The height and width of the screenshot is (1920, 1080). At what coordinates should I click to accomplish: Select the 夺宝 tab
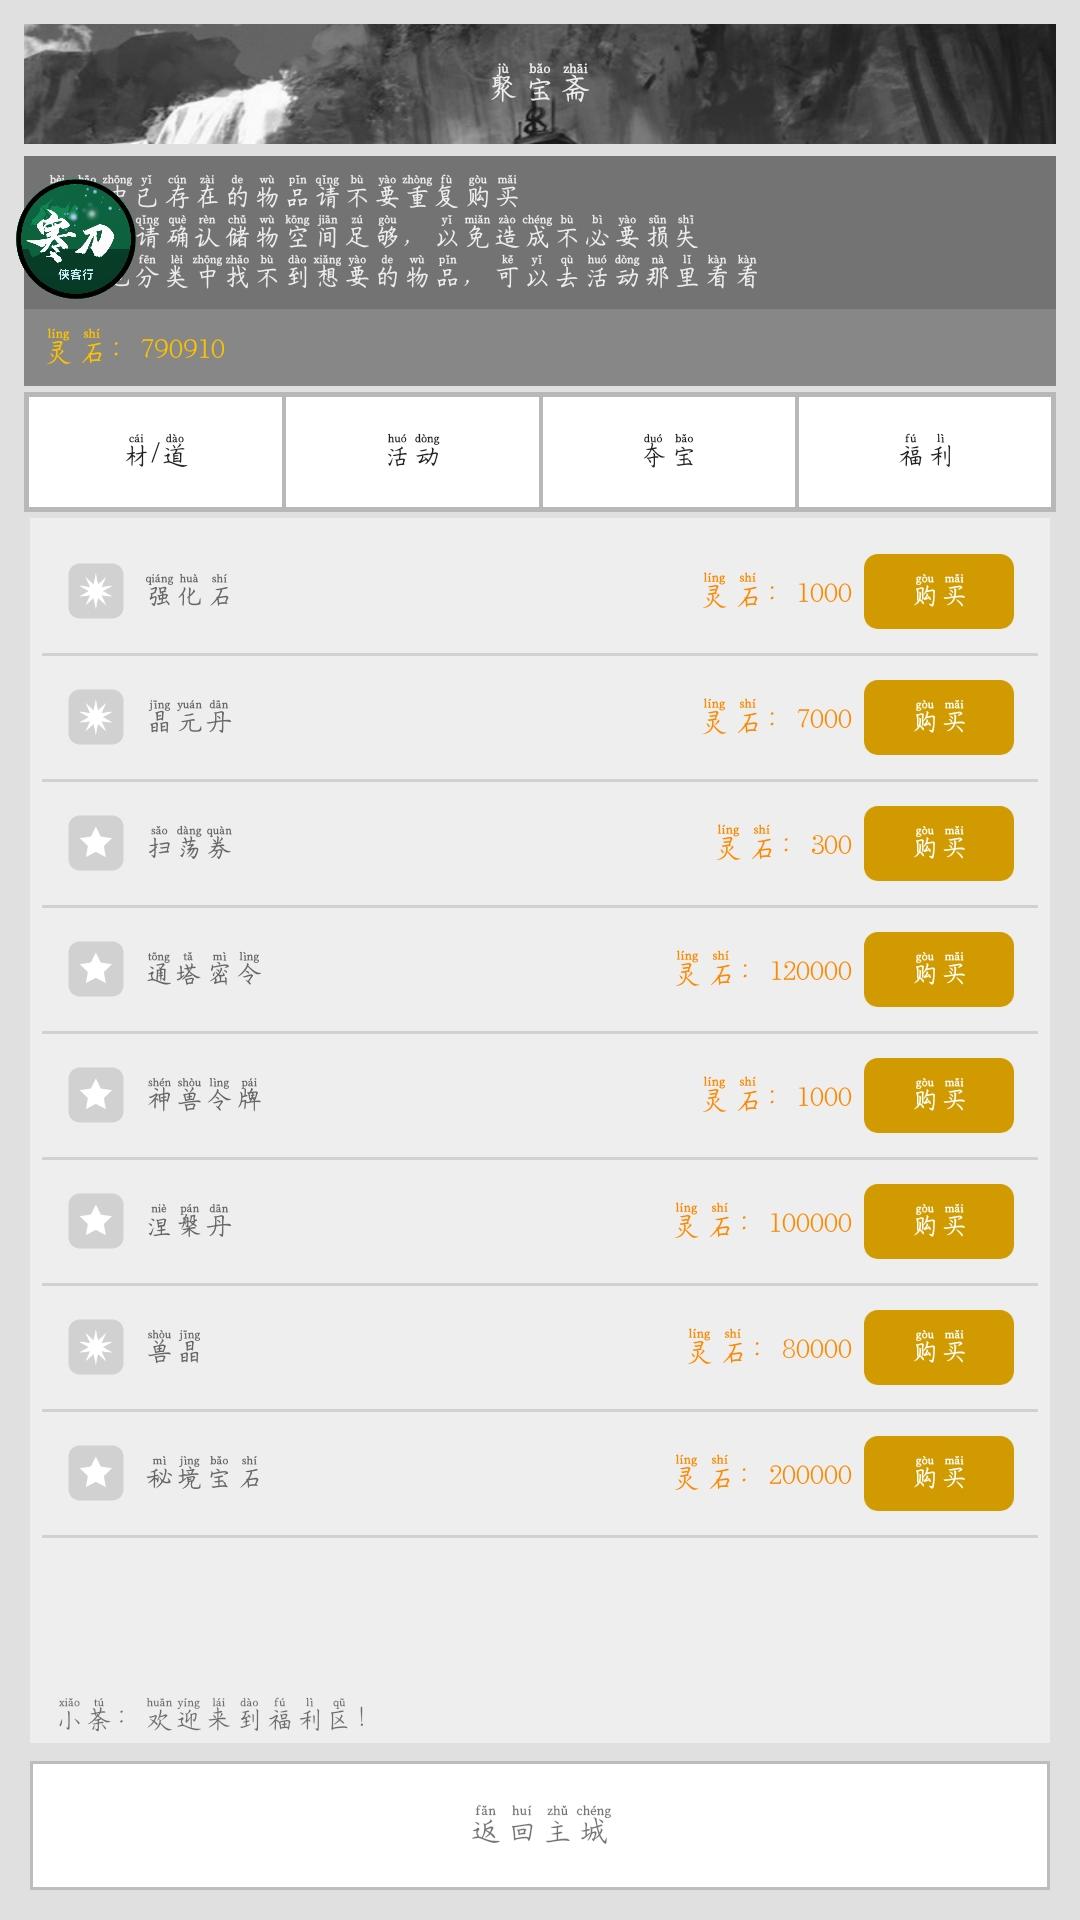tap(669, 452)
